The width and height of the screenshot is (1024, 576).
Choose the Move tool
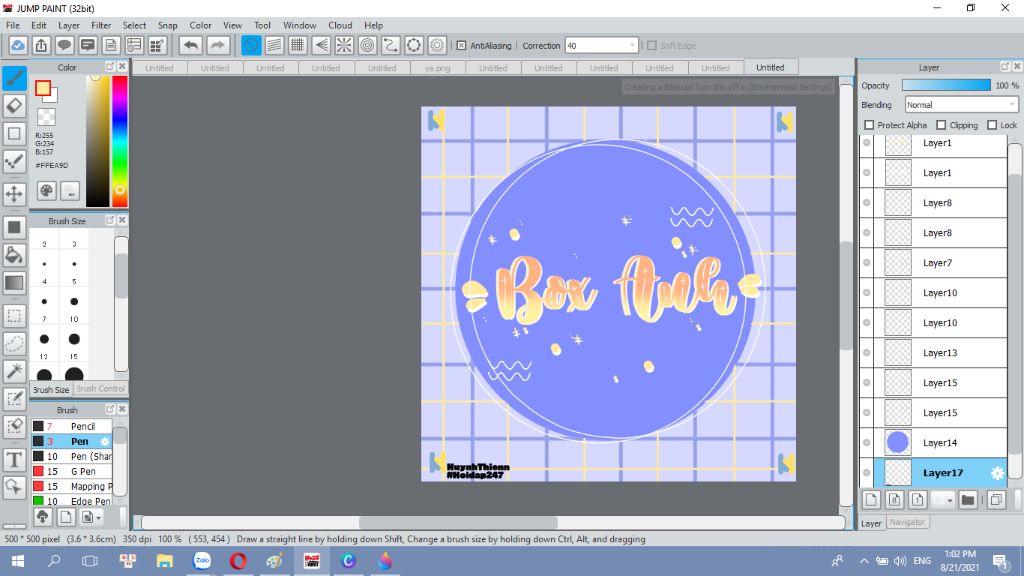tap(14, 193)
